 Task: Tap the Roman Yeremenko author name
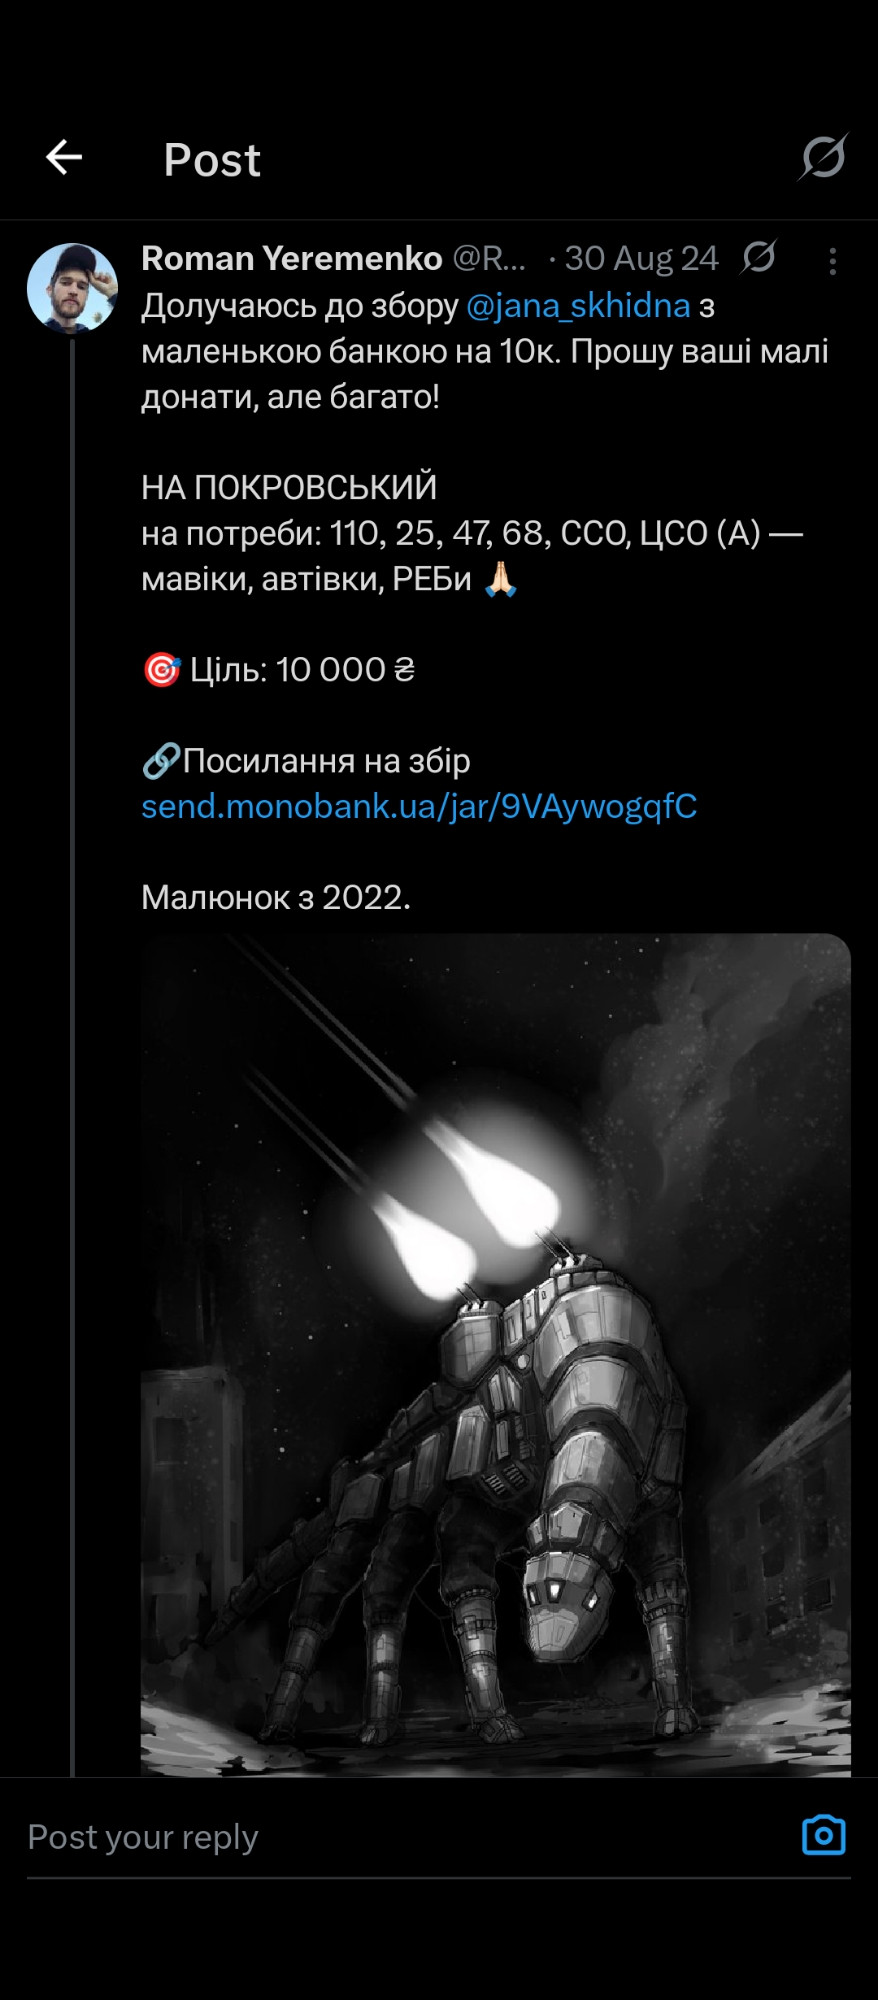coord(292,258)
